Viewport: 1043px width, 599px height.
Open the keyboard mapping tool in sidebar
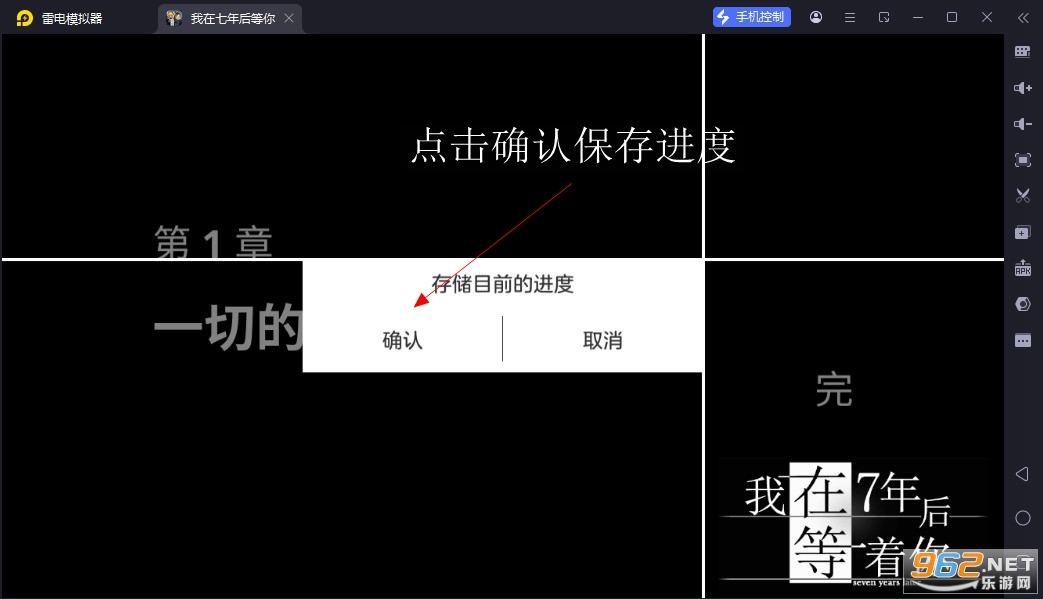pos(1022,52)
